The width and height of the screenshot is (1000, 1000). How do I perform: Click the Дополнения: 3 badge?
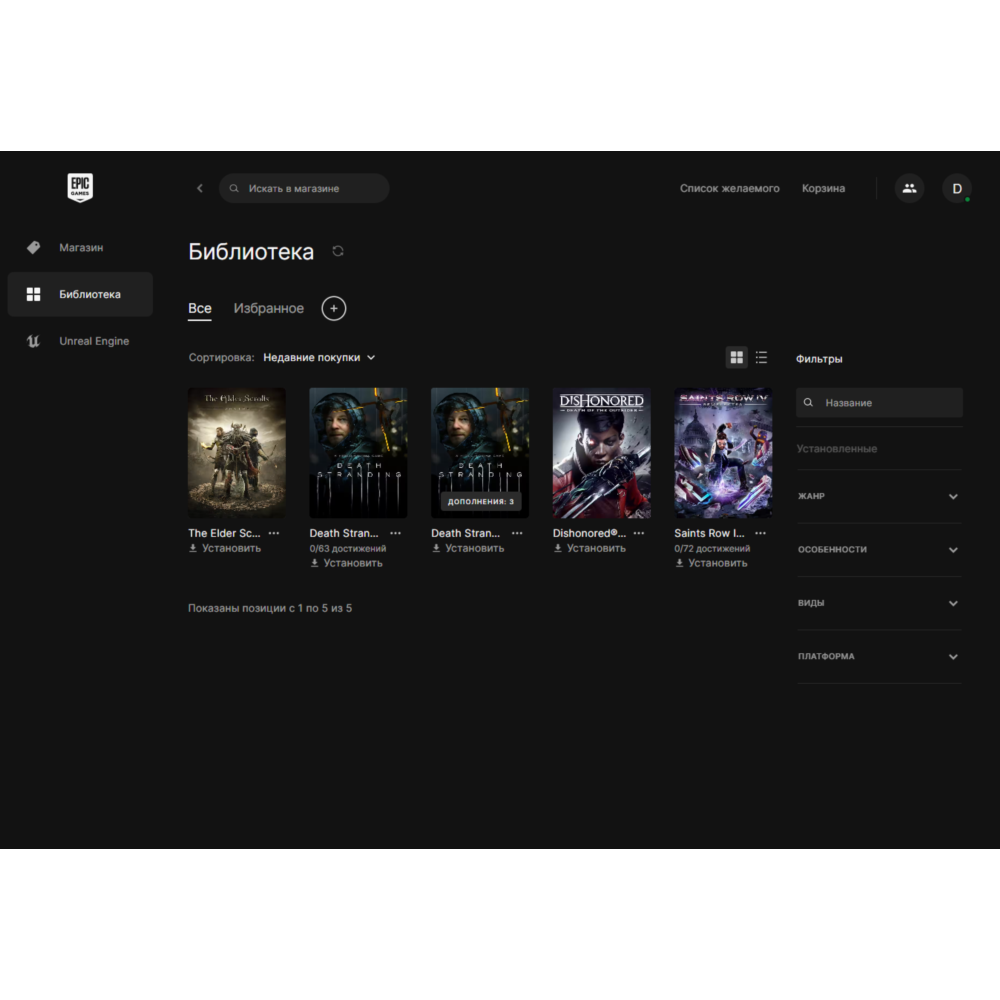(x=480, y=501)
